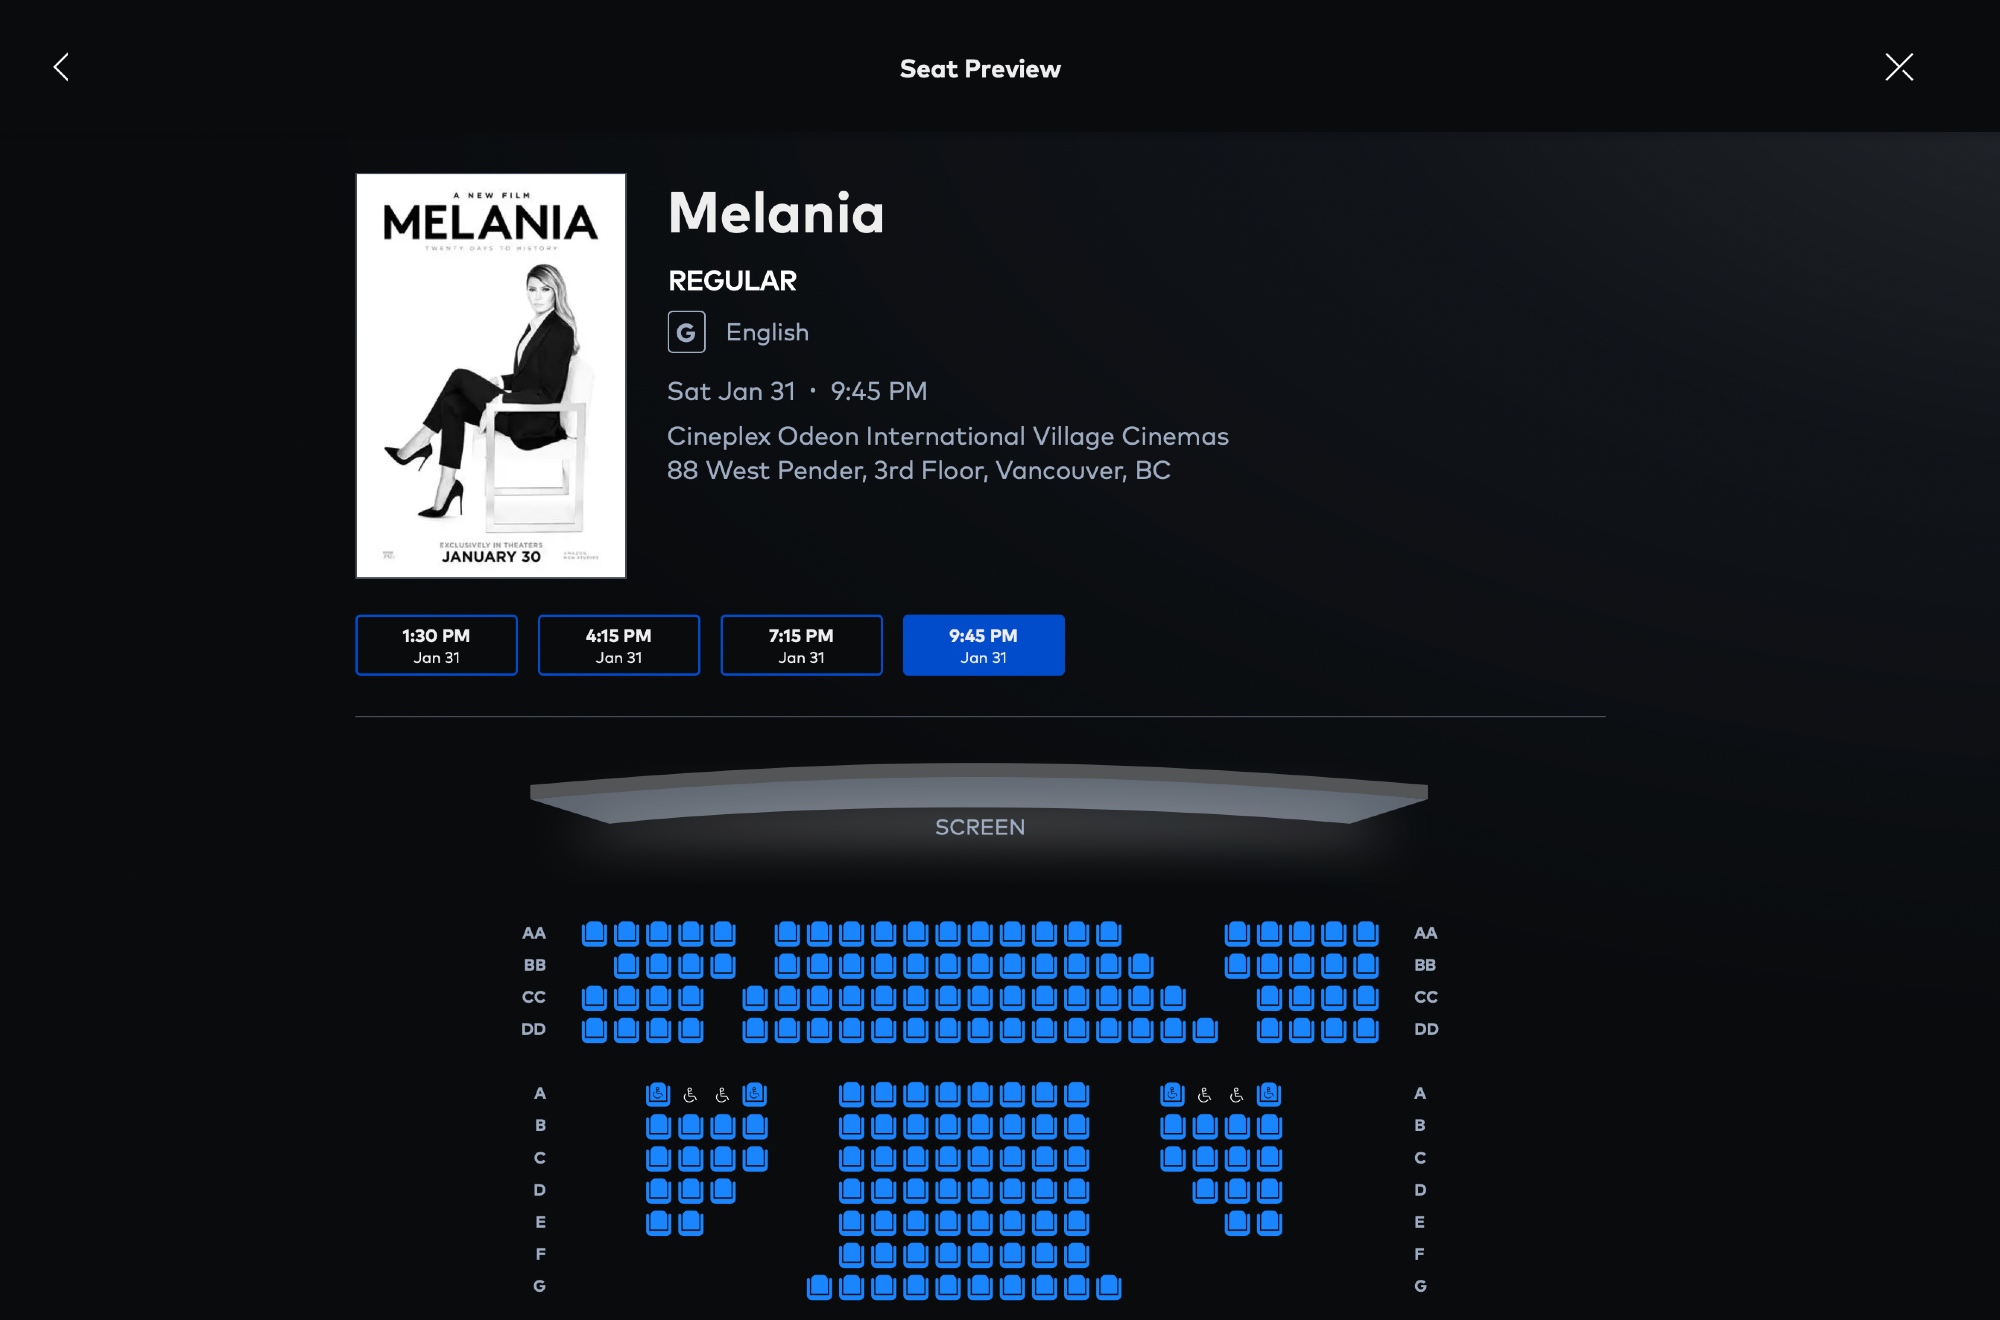Close the Seat Preview window
This screenshot has height=1320, width=2000.
click(x=1899, y=67)
